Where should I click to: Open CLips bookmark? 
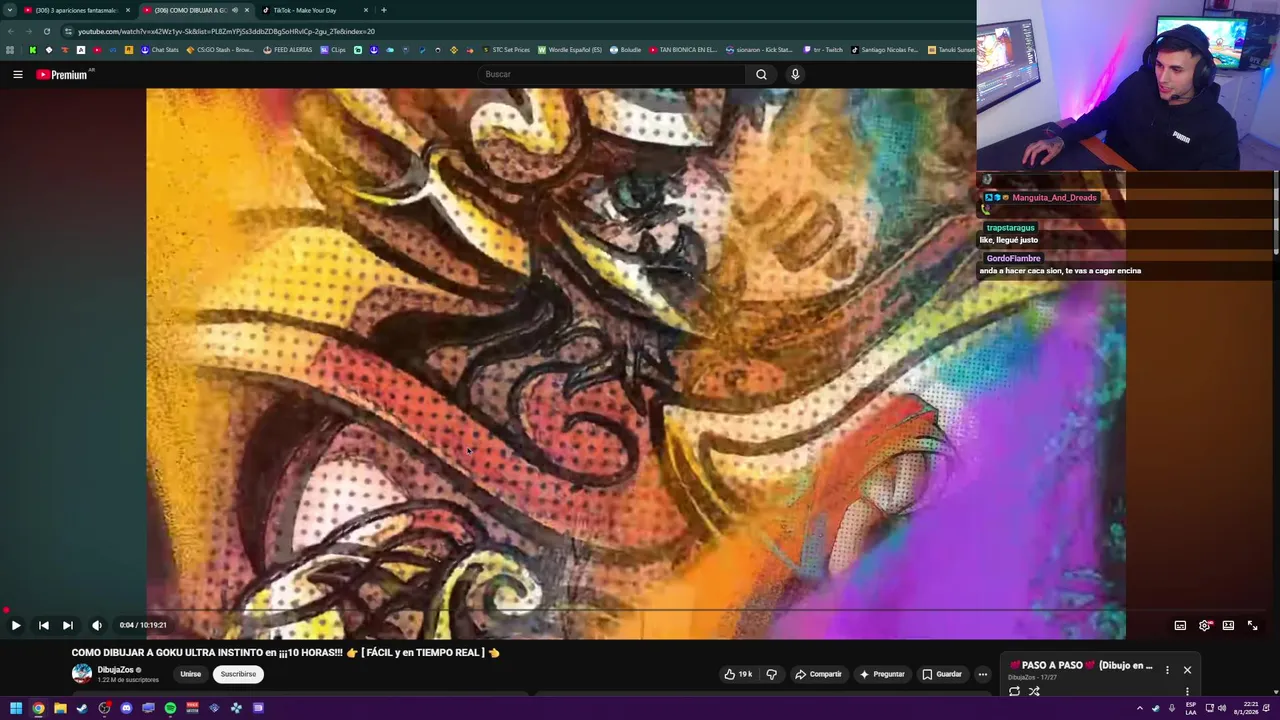click(x=334, y=50)
